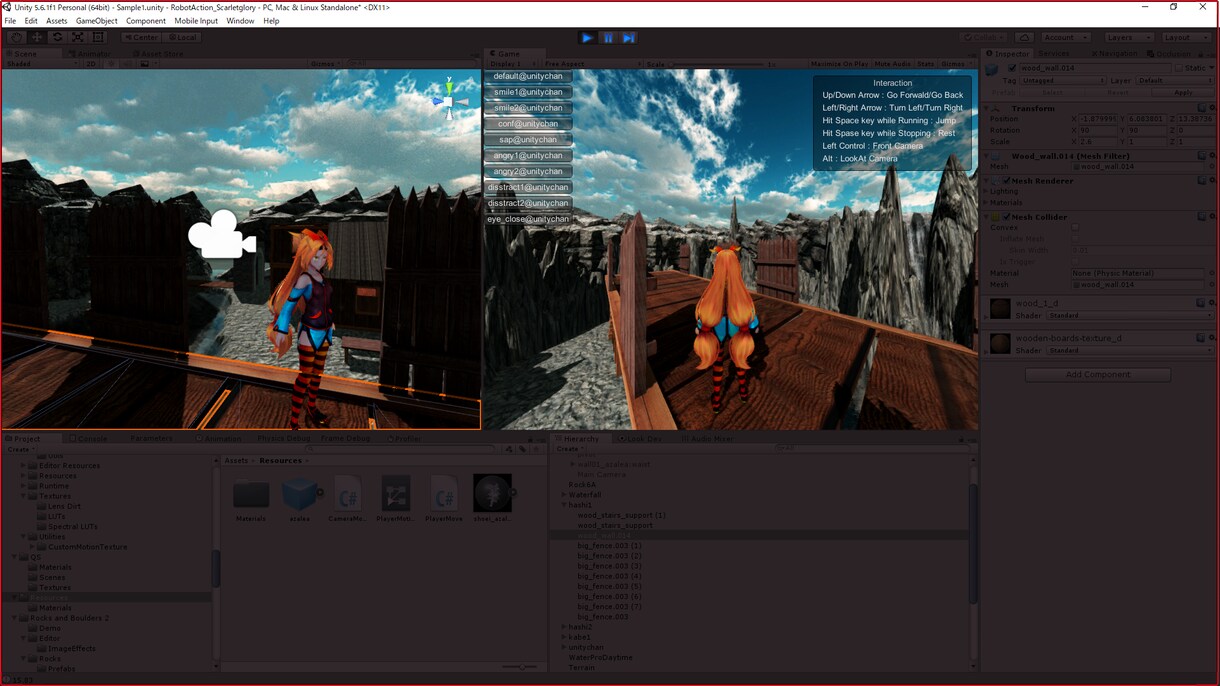The image size is (1220, 686).
Task: Click Apply prefab button
Action: coord(1182,93)
